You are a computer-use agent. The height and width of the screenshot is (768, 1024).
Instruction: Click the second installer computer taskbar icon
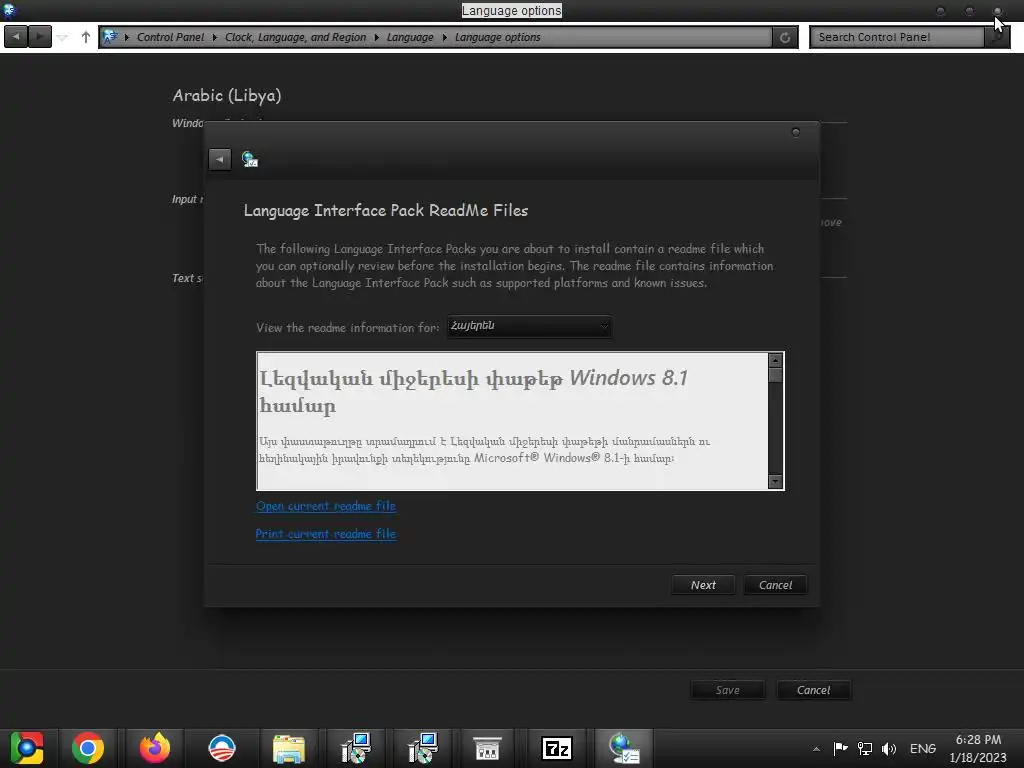coord(423,748)
